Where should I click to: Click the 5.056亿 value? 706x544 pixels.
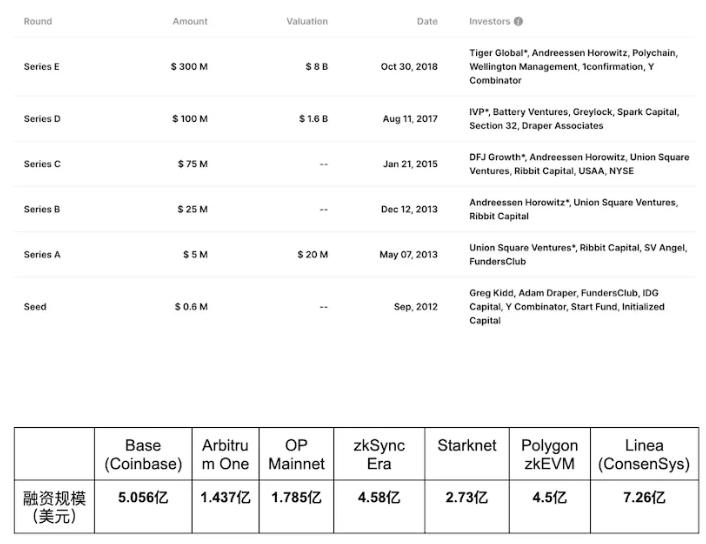[x=143, y=498]
